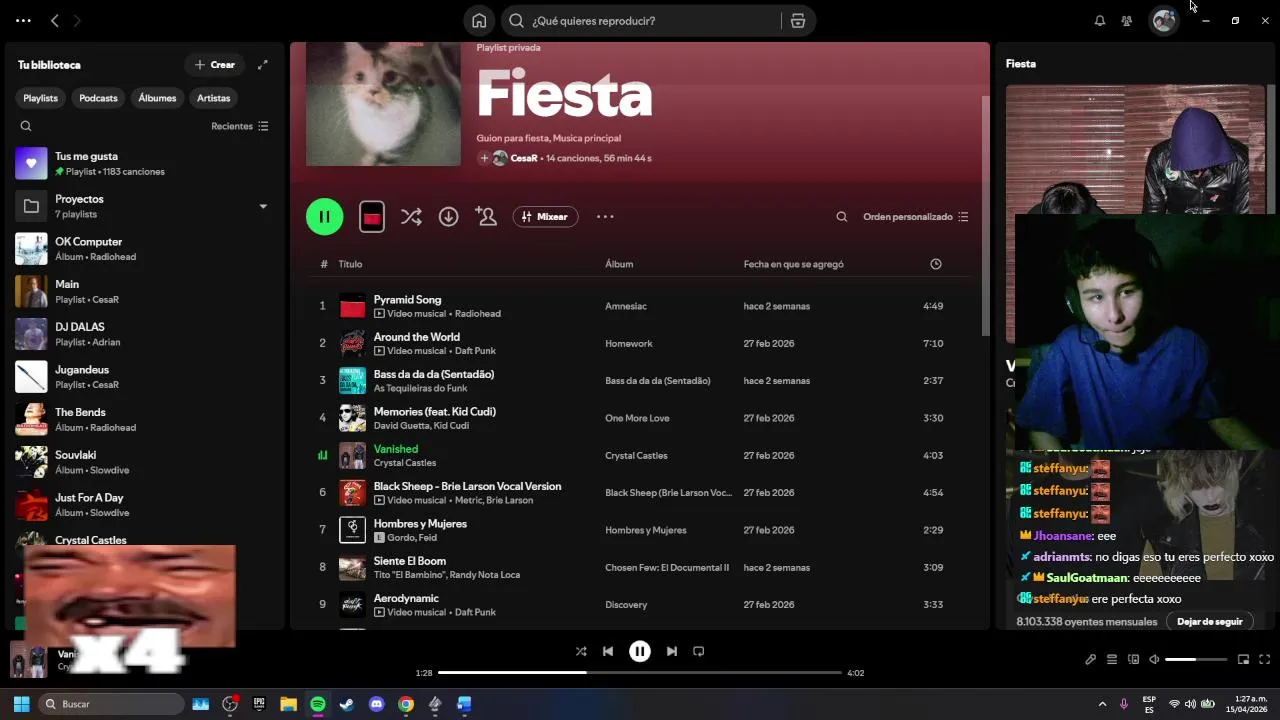Image resolution: width=1280 pixels, height=720 pixels.
Task: Click the Dejar de seguir button
Action: pos(1210,621)
